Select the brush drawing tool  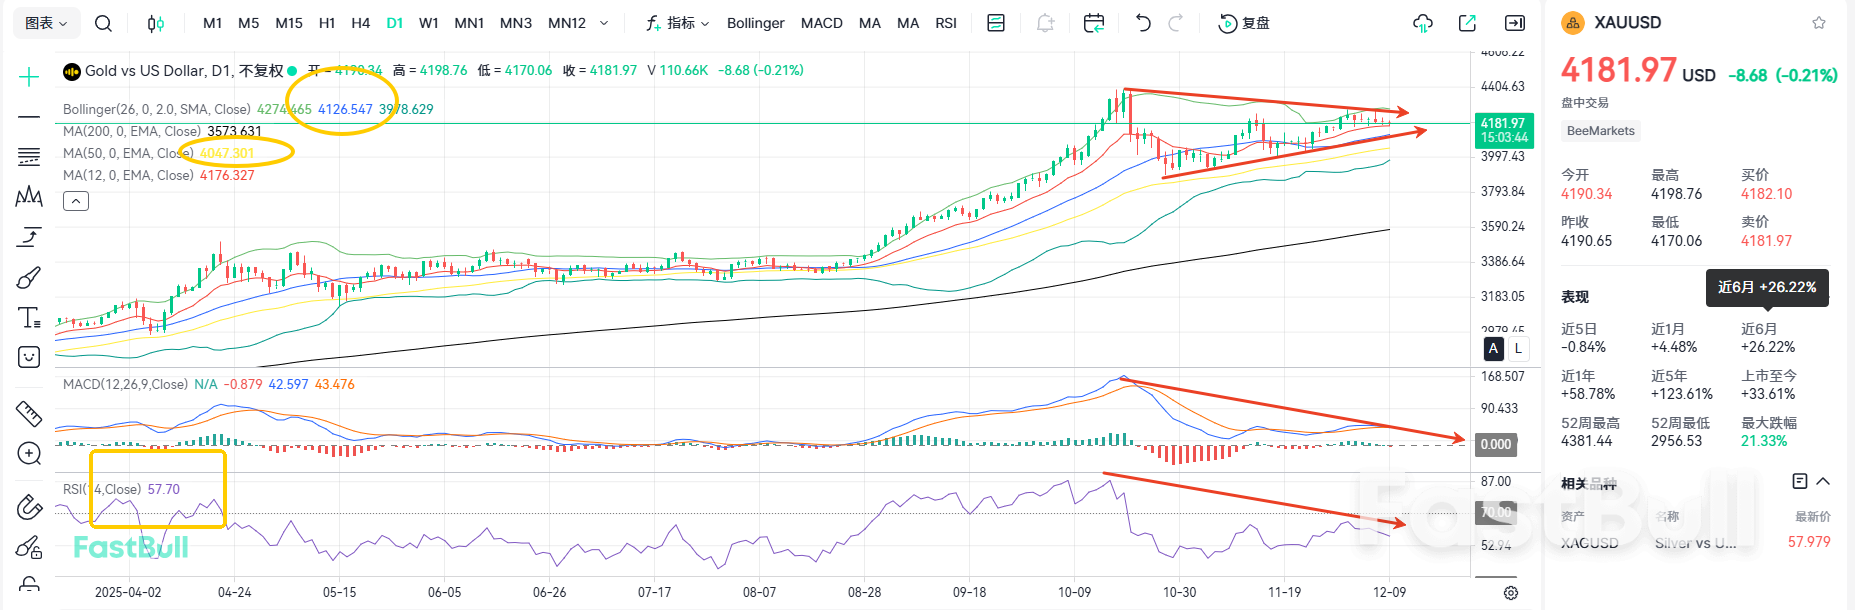[x=29, y=277]
